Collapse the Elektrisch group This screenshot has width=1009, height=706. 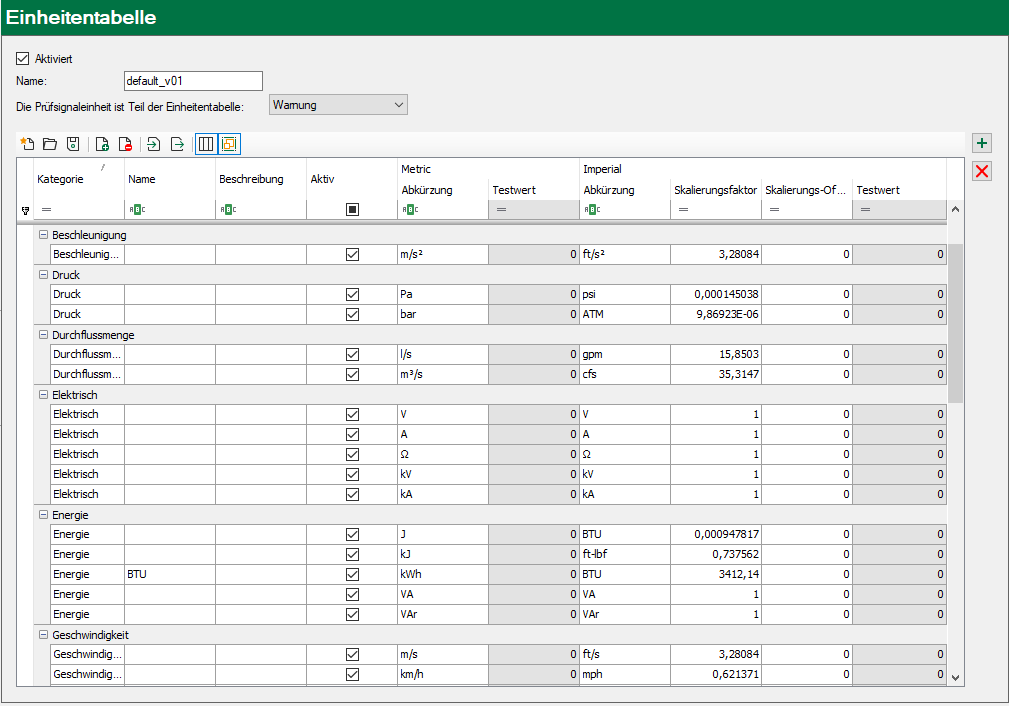[x=43, y=395]
